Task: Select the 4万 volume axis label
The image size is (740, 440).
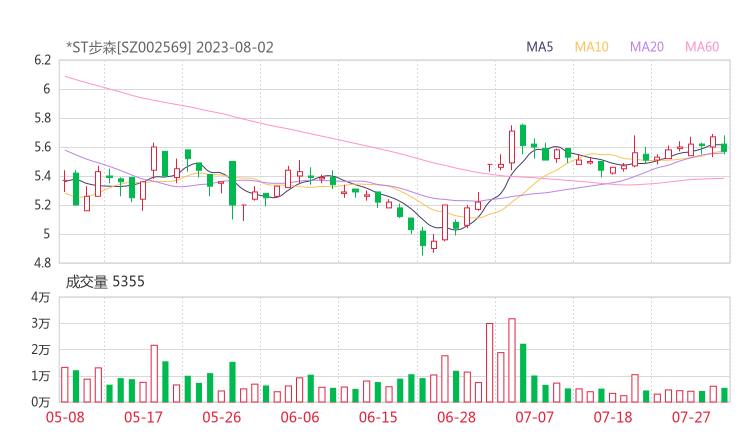Action: tap(41, 297)
